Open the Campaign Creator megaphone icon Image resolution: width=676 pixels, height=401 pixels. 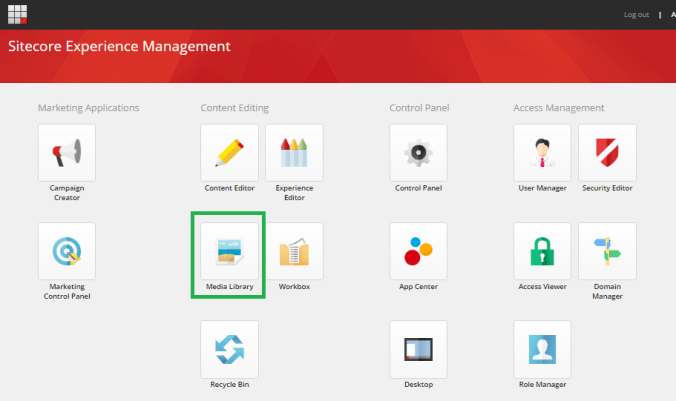click(x=67, y=153)
